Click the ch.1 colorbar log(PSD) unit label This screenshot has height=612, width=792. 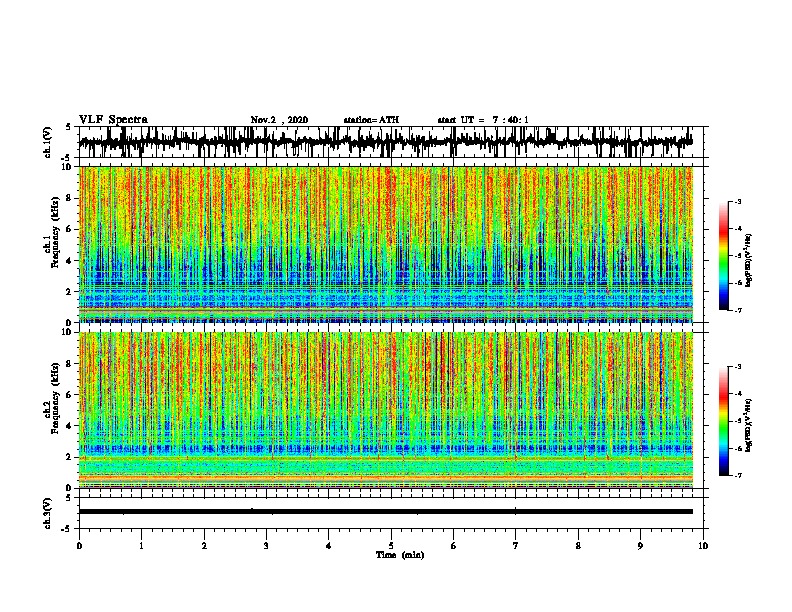[749, 260]
